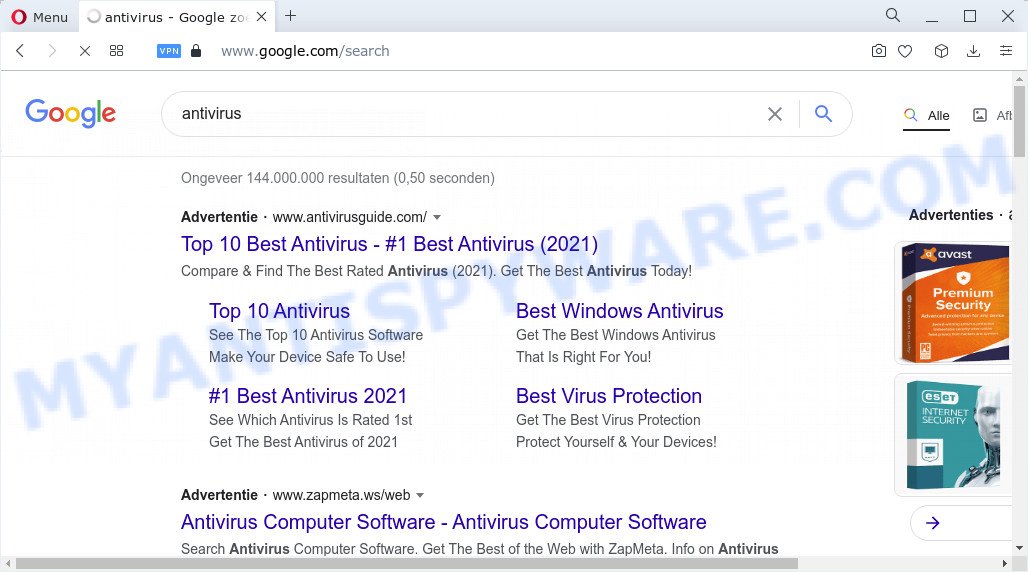
Task: Open the Best Windows Antivirus sitelink
Action: (620, 311)
